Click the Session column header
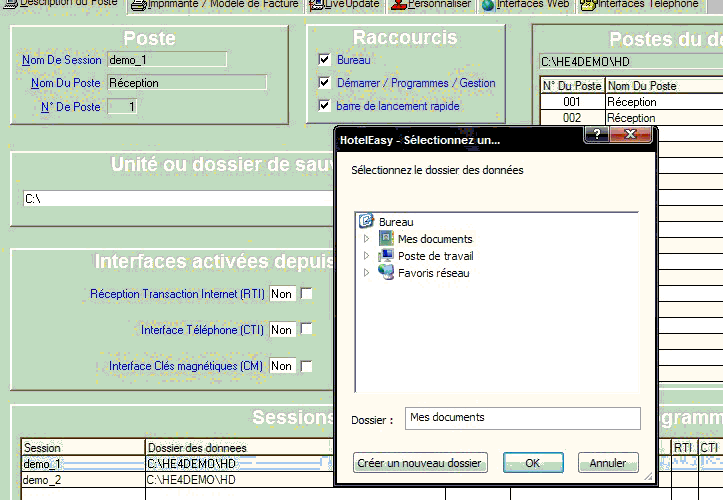This screenshot has height=500, width=723. pyautogui.click(x=83, y=447)
